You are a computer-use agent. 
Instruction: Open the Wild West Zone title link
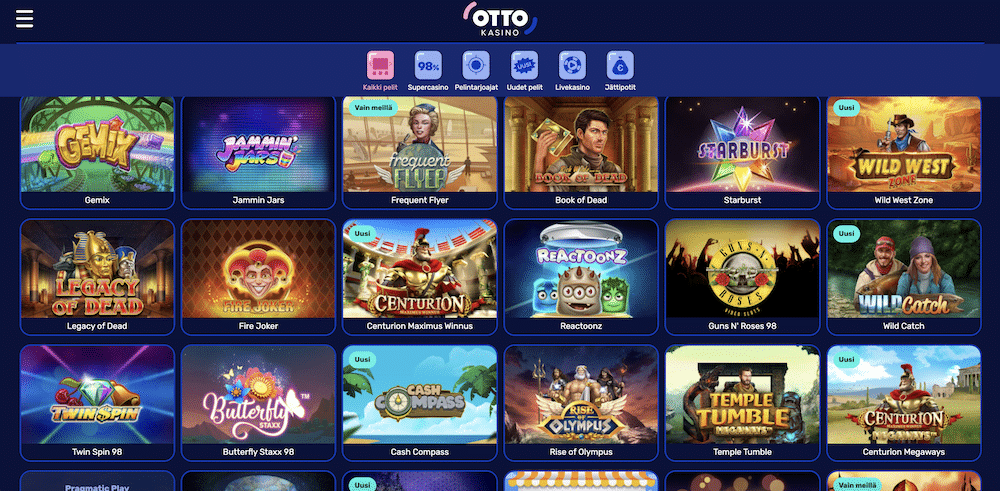pyautogui.click(x=904, y=200)
